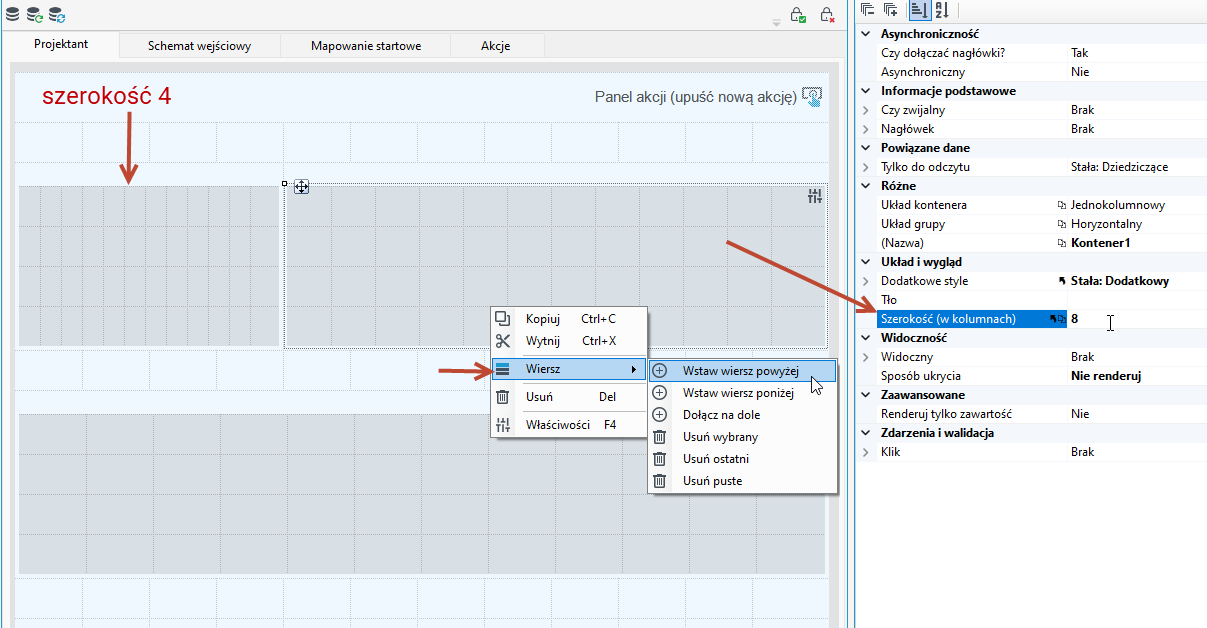Open the Wiersz submenu entry
This screenshot has width=1207, height=628.
[569, 369]
